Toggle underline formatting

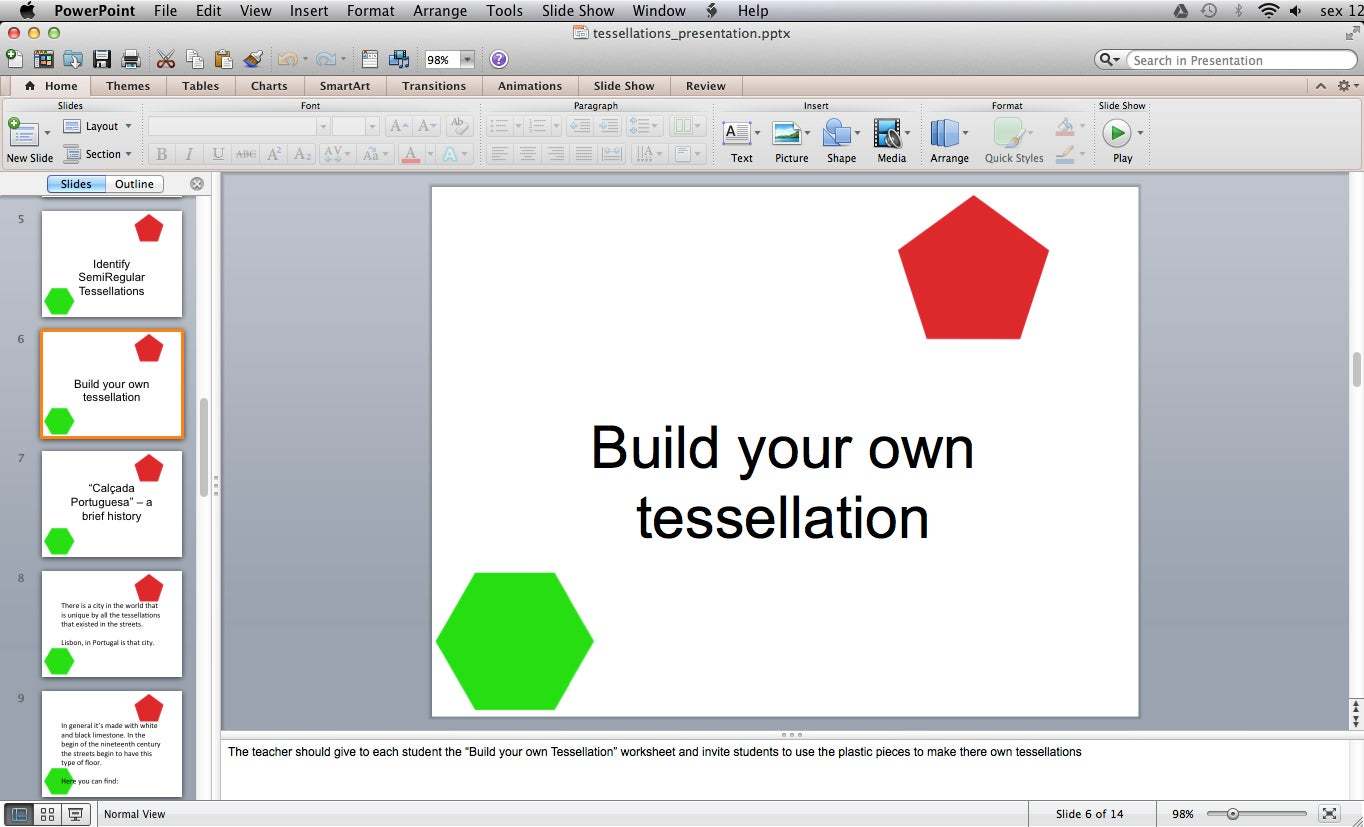pyautogui.click(x=217, y=154)
